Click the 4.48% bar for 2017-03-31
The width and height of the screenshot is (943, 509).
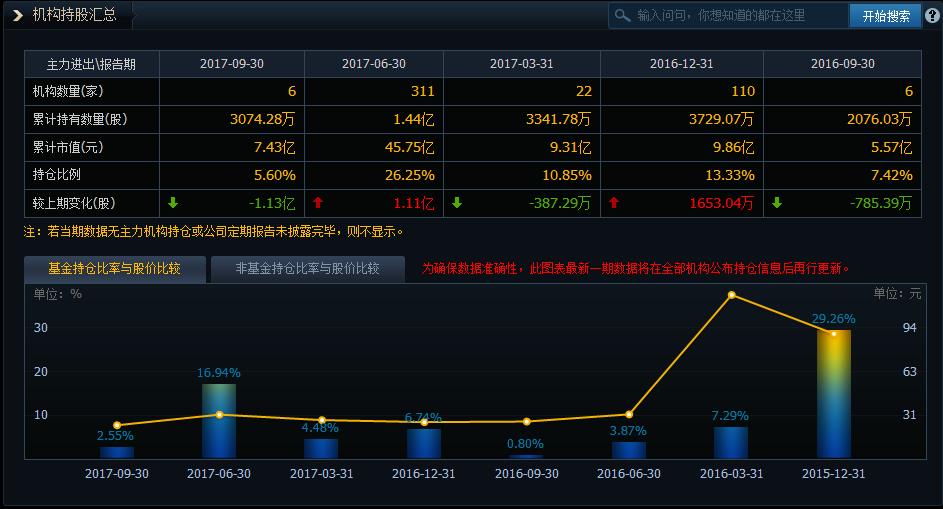(x=321, y=449)
